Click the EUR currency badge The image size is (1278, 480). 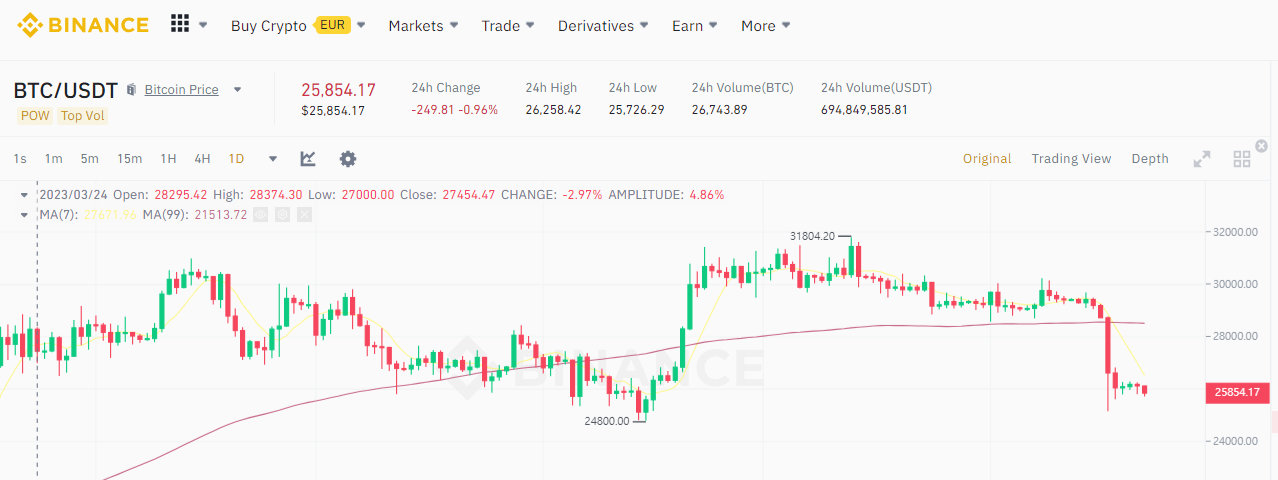point(332,25)
